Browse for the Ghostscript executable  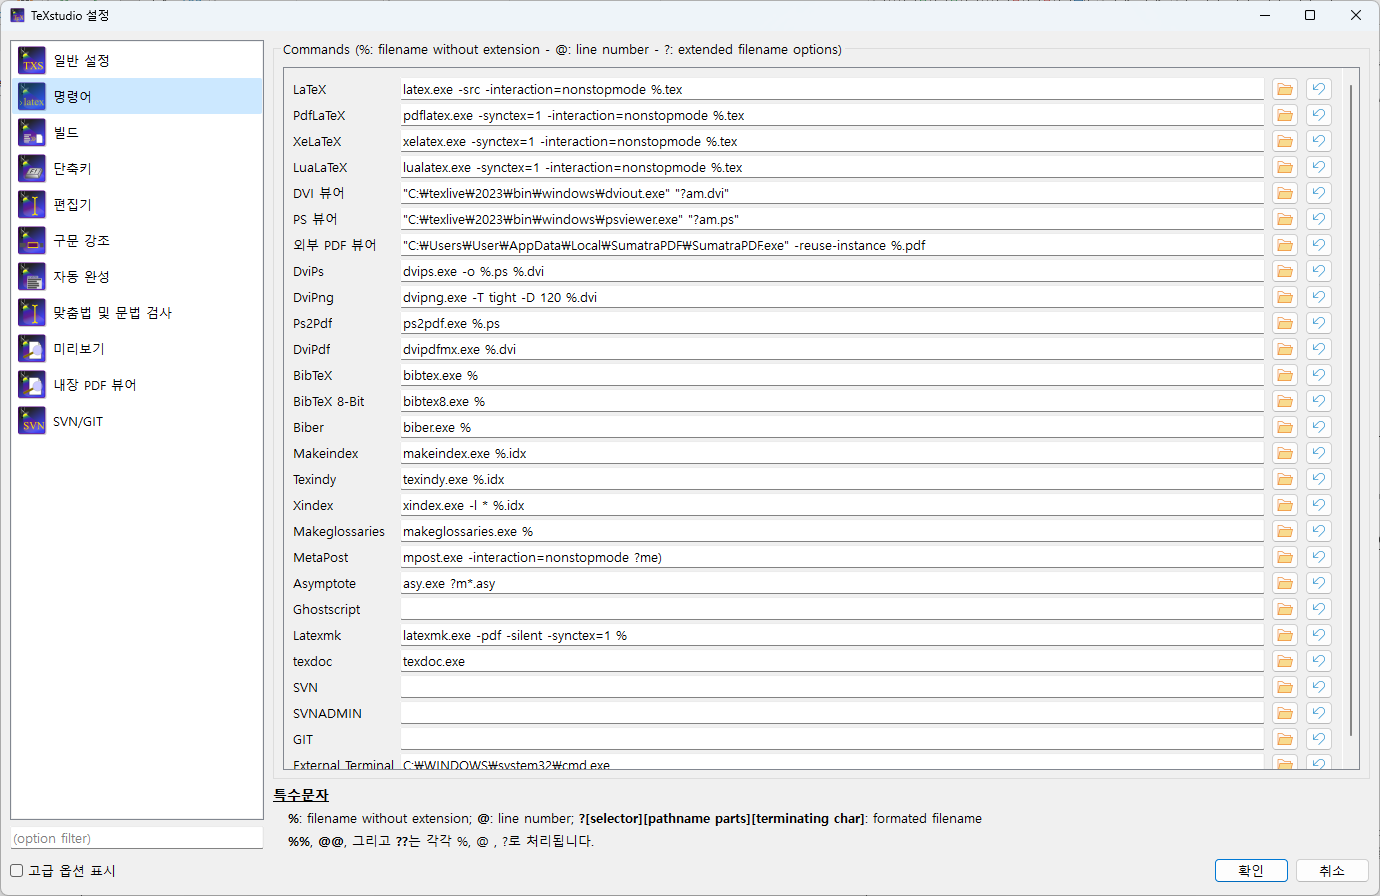click(x=1285, y=609)
